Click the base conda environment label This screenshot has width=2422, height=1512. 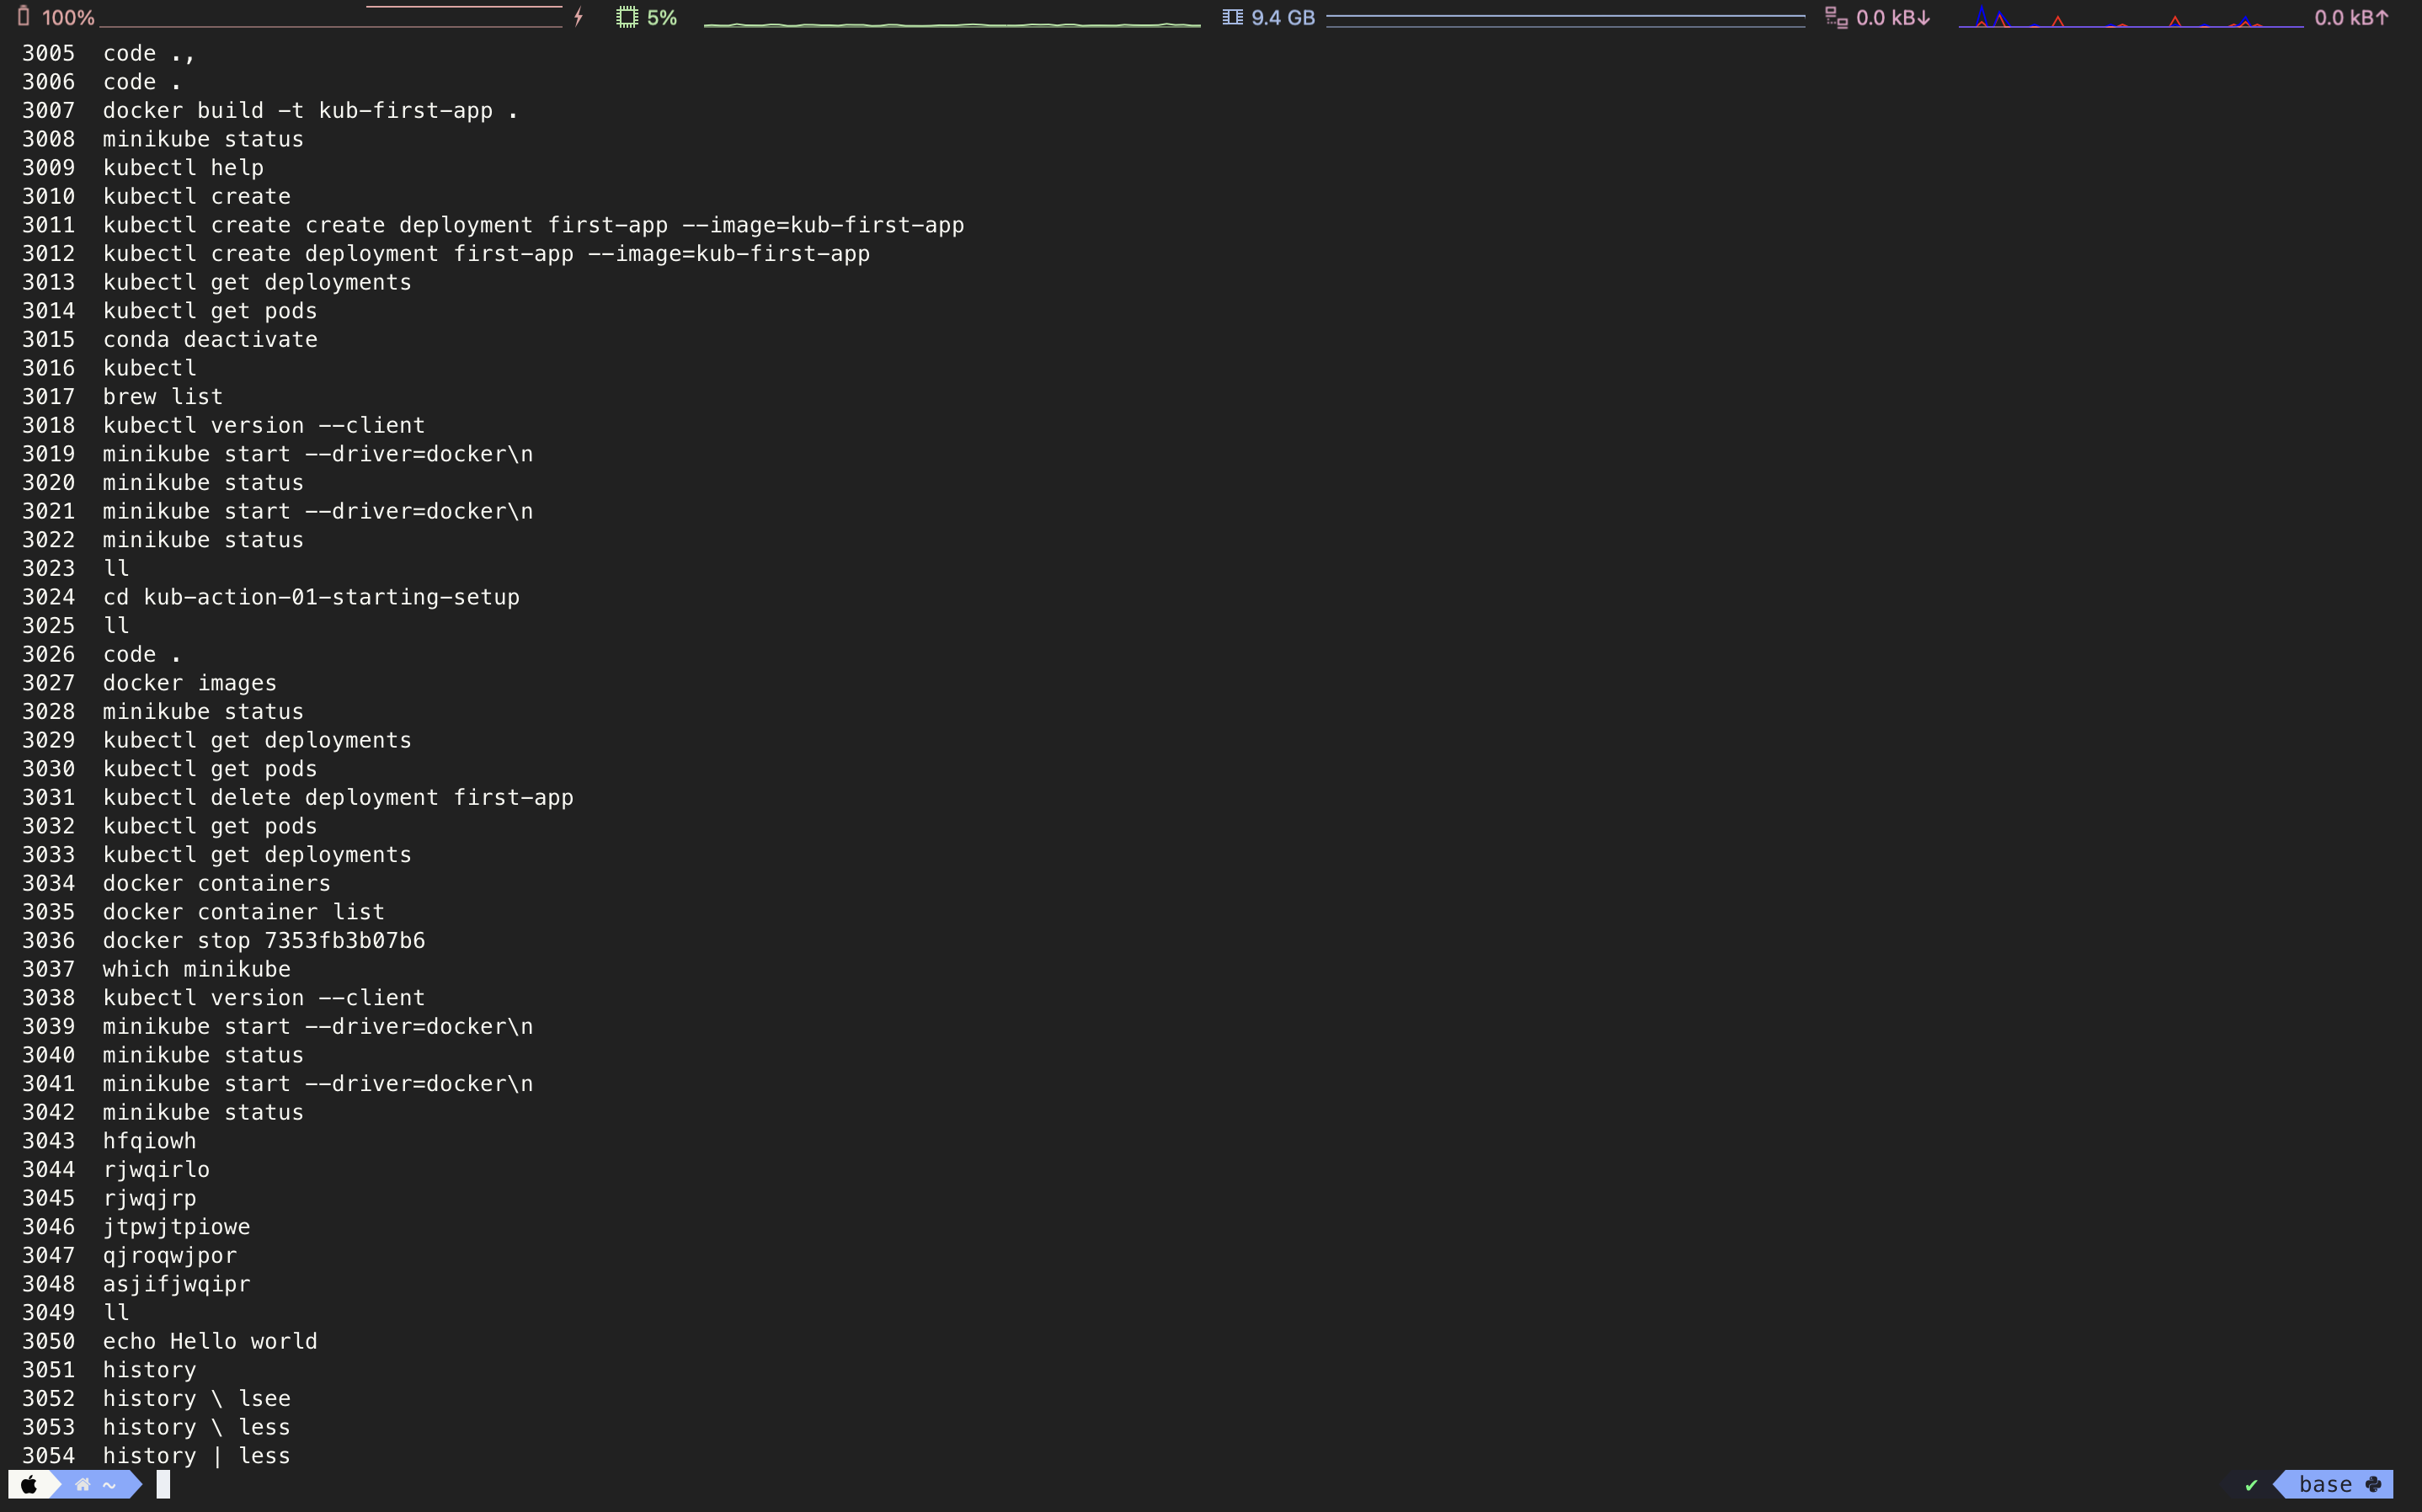(x=2325, y=1484)
